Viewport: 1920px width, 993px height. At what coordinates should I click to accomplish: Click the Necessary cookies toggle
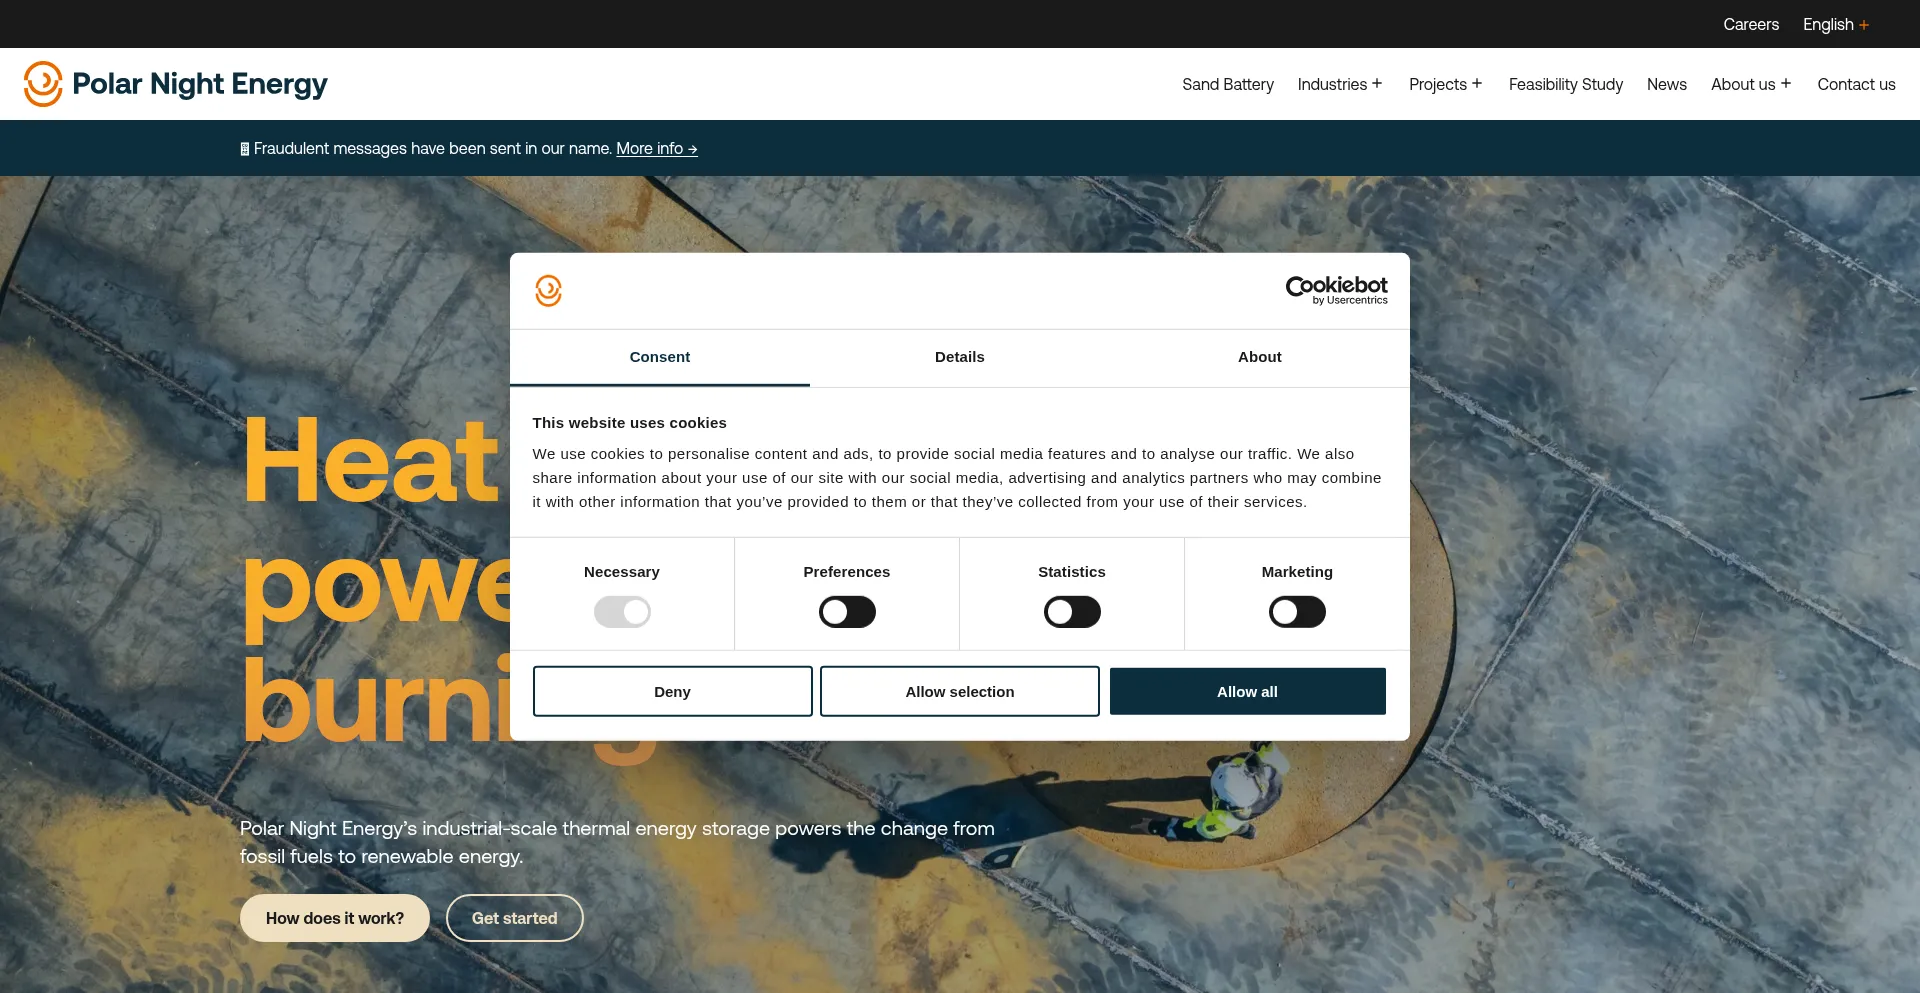[x=622, y=612]
